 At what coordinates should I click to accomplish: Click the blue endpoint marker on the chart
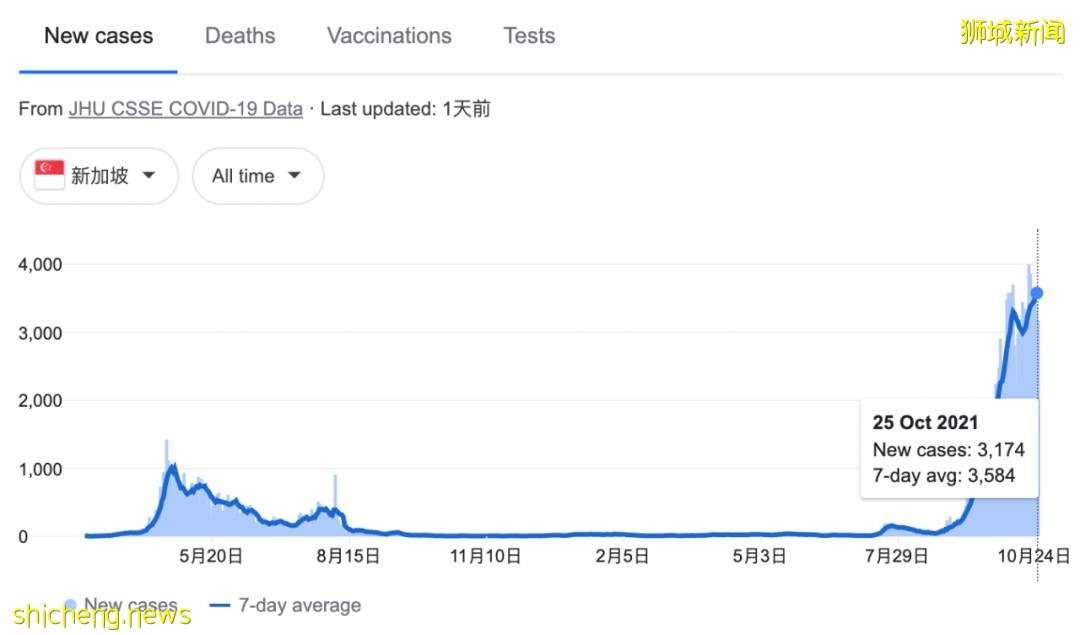[1038, 294]
